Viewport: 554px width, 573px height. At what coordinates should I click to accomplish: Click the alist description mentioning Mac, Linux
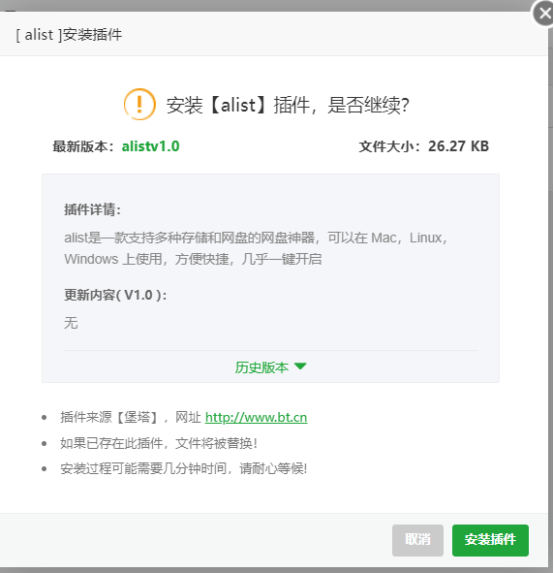coord(256,248)
